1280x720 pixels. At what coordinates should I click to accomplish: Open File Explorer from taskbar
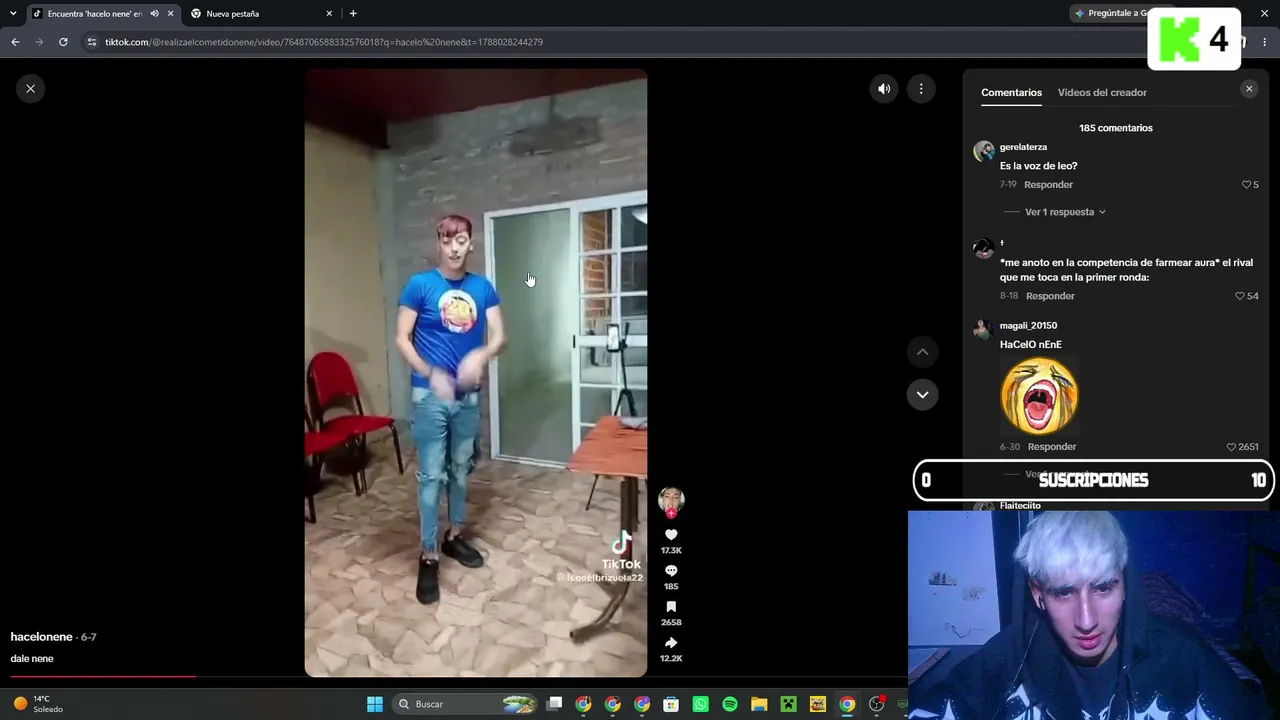coord(759,704)
